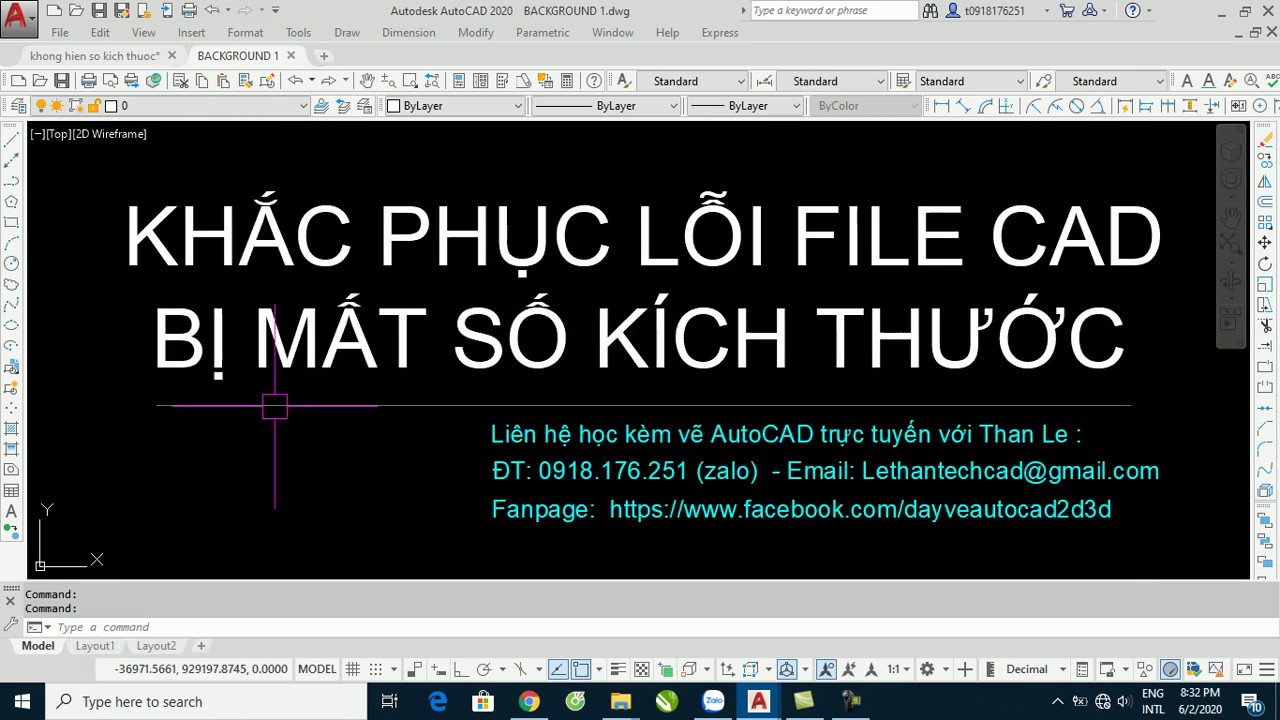Click the binoculars search icon
Viewport: 1280px width, 720px height.
click(x=930, y=11)
